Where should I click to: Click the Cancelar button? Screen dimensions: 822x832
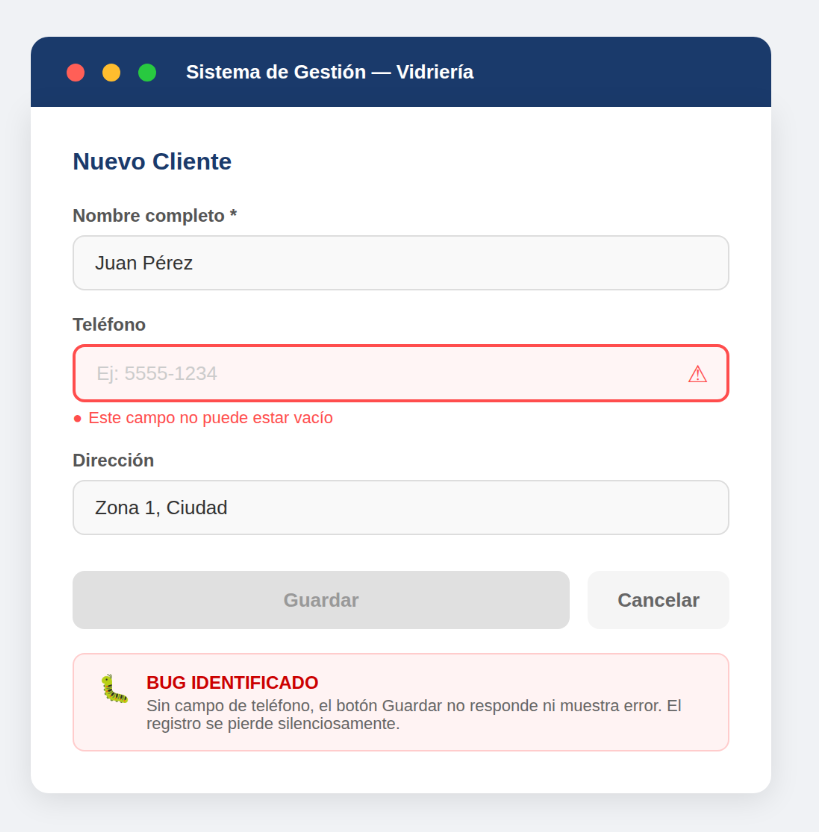pos(661,602)
